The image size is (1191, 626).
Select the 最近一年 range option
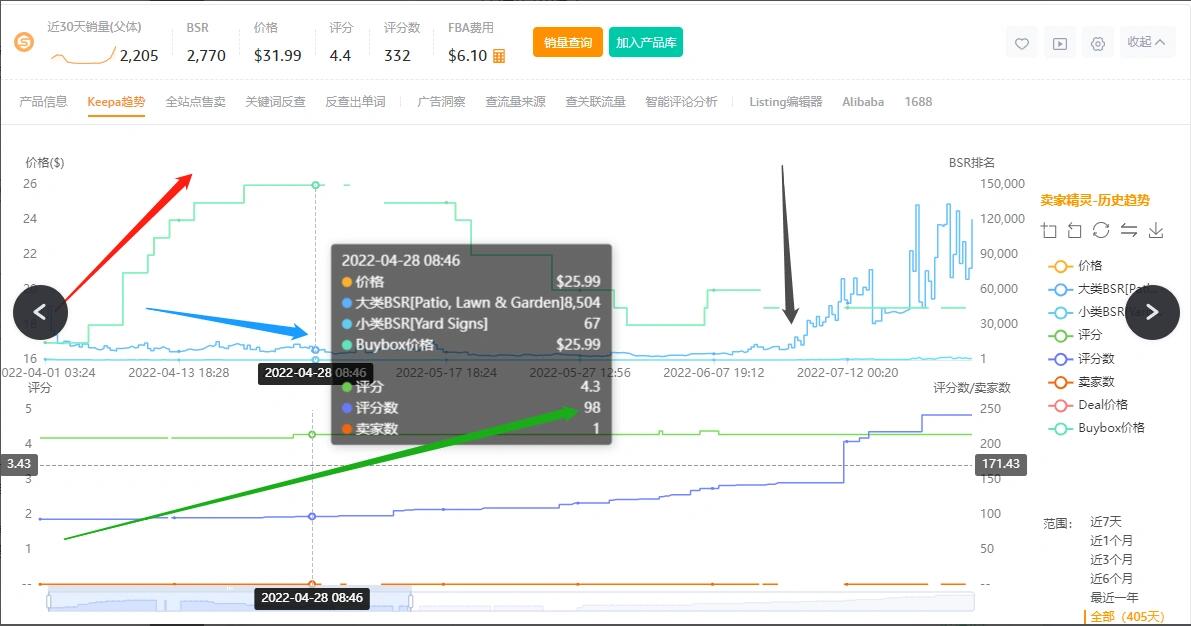point(1114,598)
